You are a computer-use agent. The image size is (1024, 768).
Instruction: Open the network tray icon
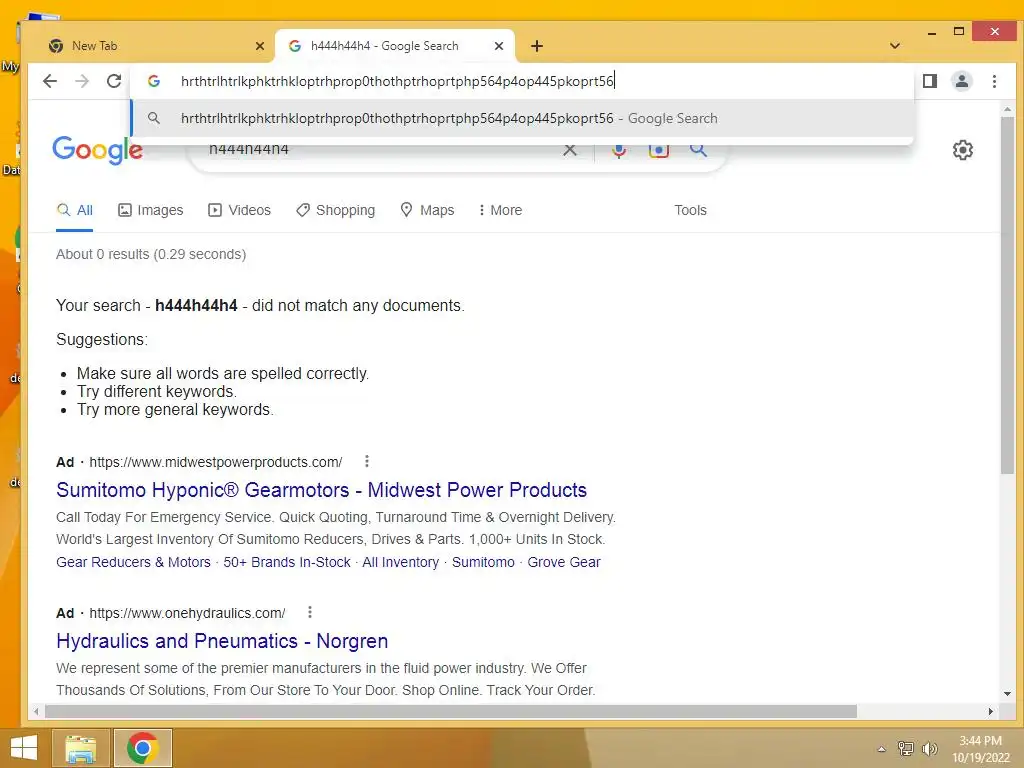tap(905, 748)
